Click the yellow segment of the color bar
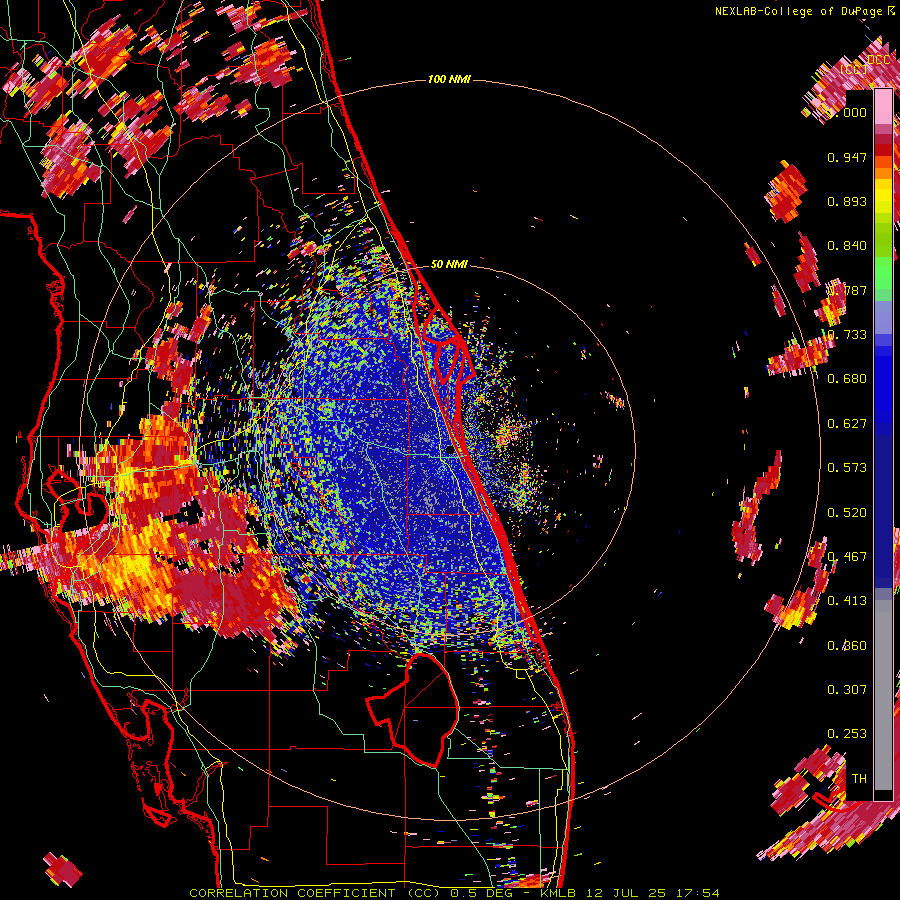 (x=883, y=197)
